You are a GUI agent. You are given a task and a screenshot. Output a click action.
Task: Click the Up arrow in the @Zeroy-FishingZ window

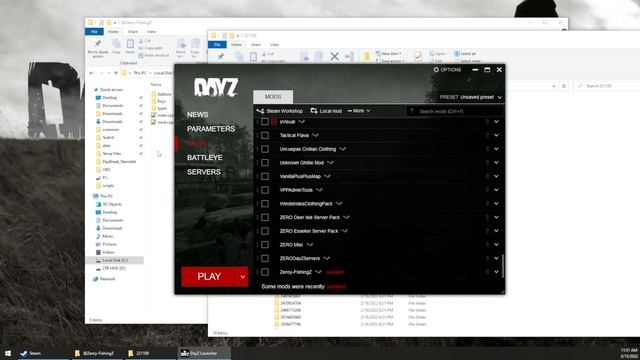[116, 73]
